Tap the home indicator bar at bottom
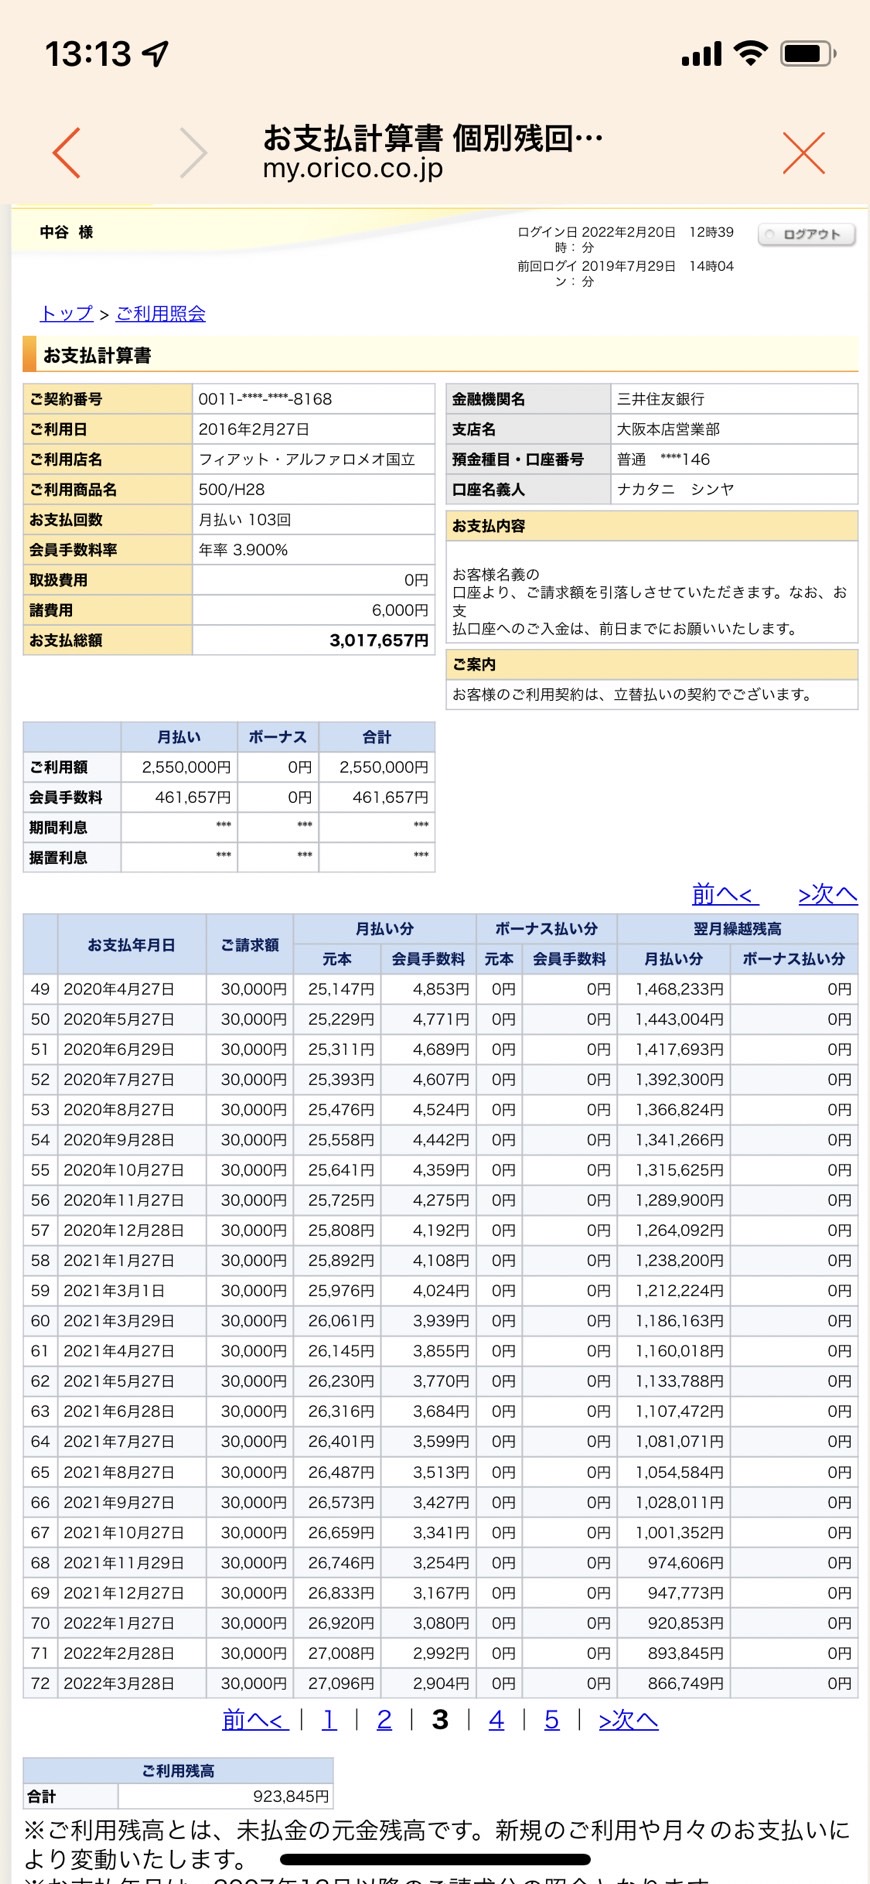Screen dimensions: 870x1884 click(435, 1859)
